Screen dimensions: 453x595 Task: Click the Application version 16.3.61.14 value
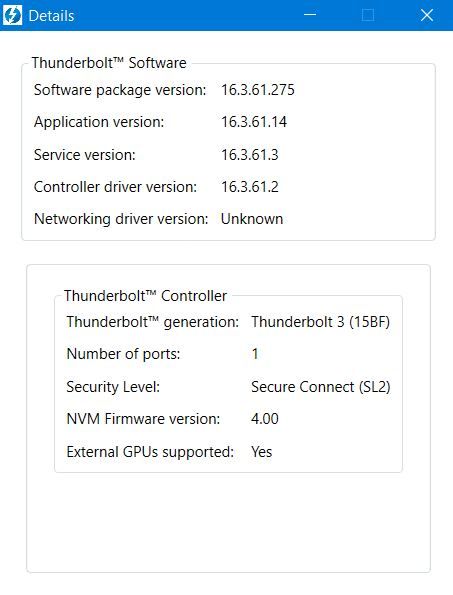point(254,122)
